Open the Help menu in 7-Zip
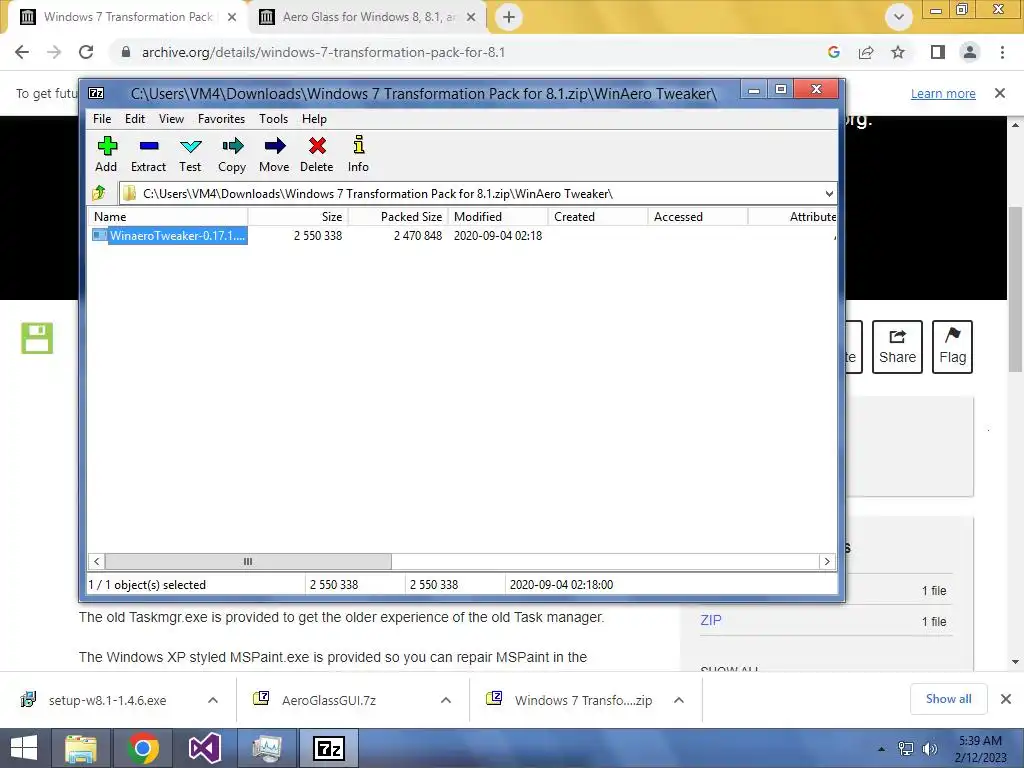 [314, 119]
